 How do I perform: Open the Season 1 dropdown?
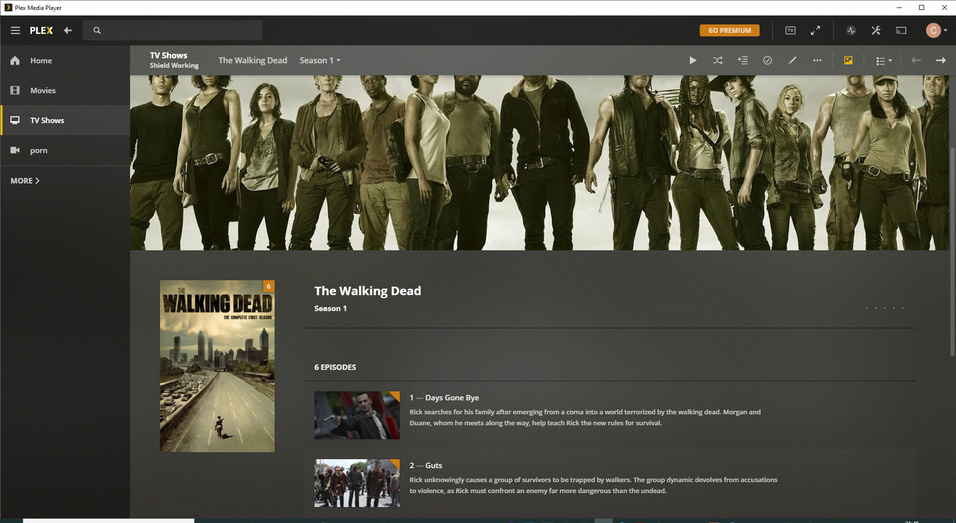(x=319, y=60)
